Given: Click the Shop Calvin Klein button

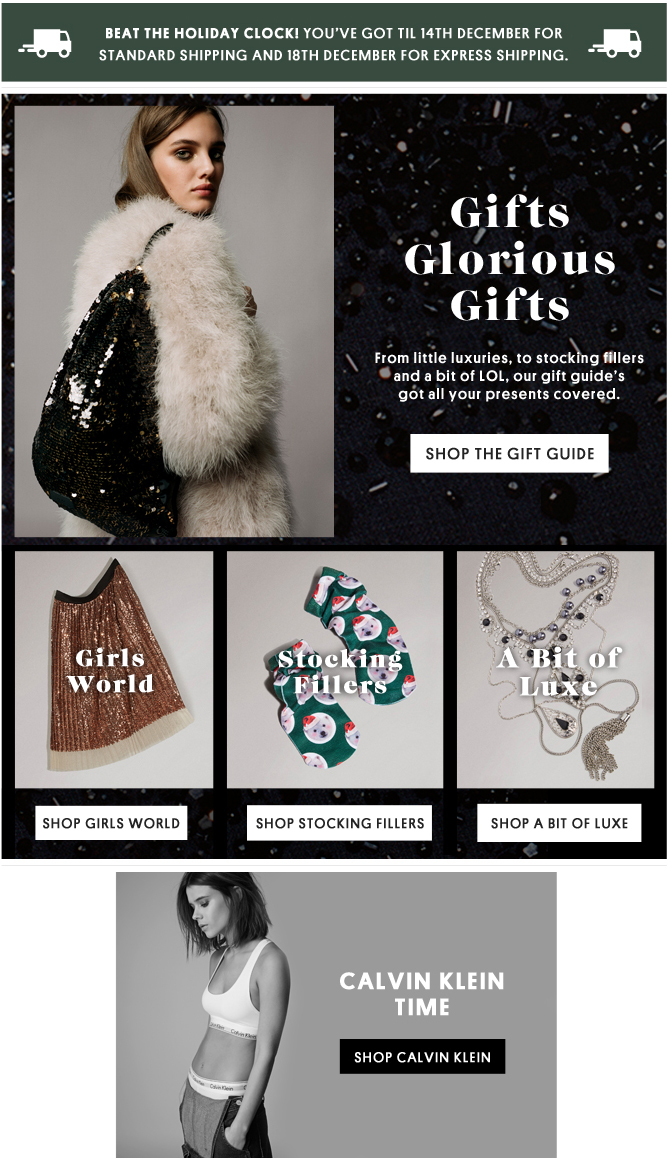Looking at the screenshot, I should [x=422, y=1056].
